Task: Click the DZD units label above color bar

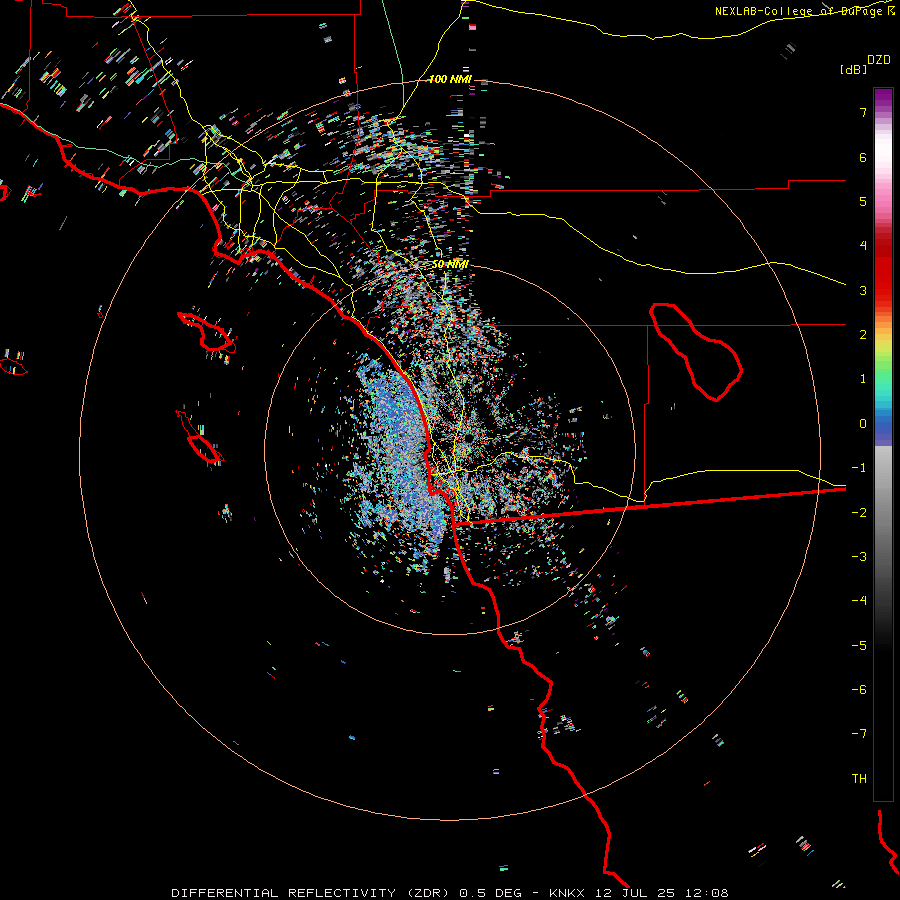Action: (879, 60)
